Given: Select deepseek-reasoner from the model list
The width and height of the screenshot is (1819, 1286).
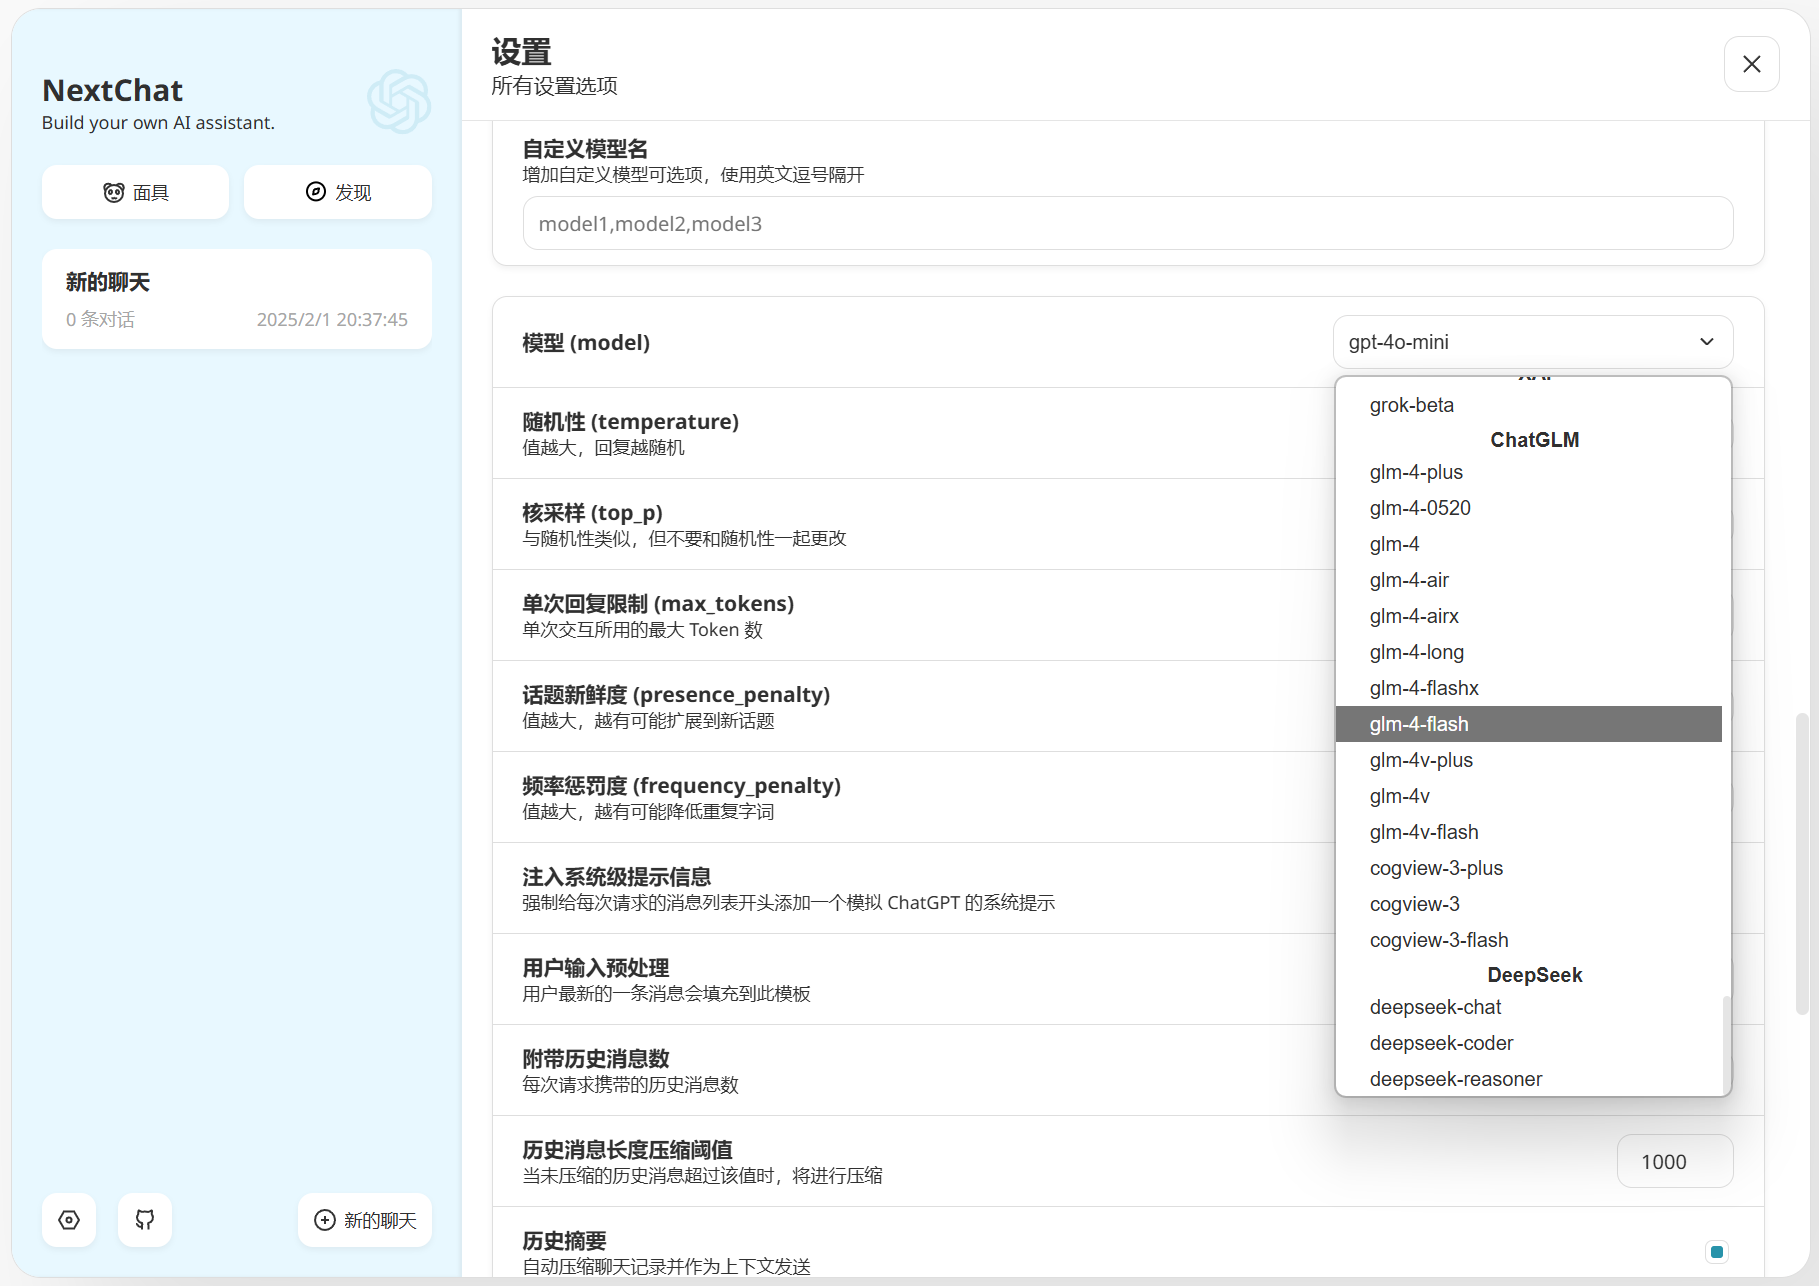Looking at the screenshot, I should pyautogui.click(x=1455, y=1079).
